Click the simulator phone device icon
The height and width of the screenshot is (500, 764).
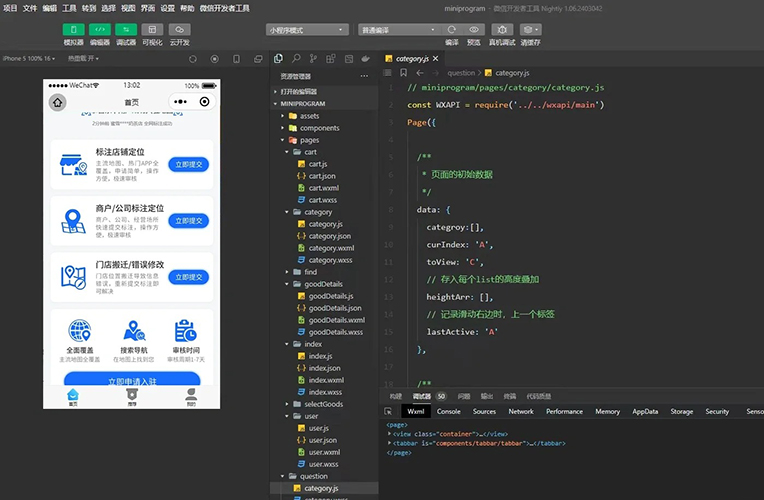(236, 59)
